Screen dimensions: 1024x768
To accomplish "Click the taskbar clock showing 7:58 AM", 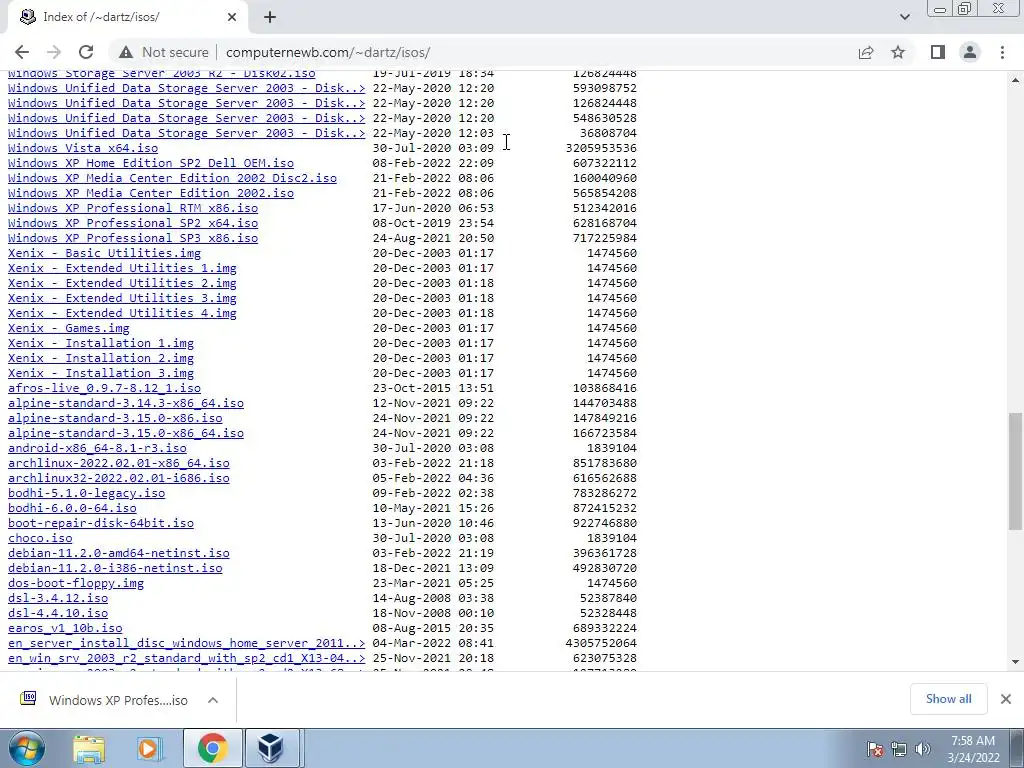I will click(x=973, y=749).
